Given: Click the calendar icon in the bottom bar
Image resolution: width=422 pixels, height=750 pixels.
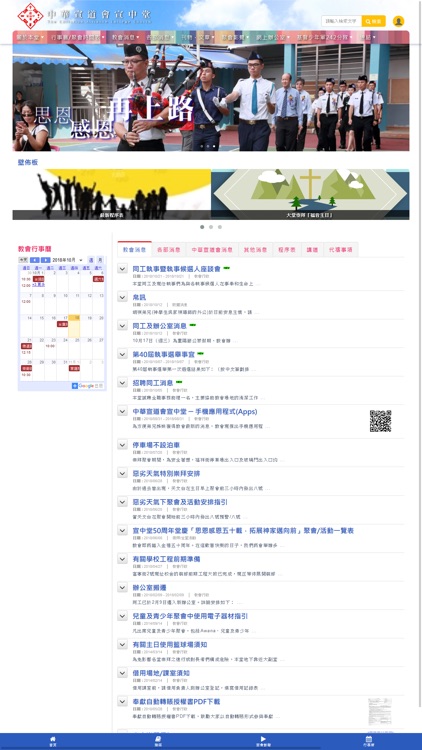Looking at the screenshot, I should (368, 741).
